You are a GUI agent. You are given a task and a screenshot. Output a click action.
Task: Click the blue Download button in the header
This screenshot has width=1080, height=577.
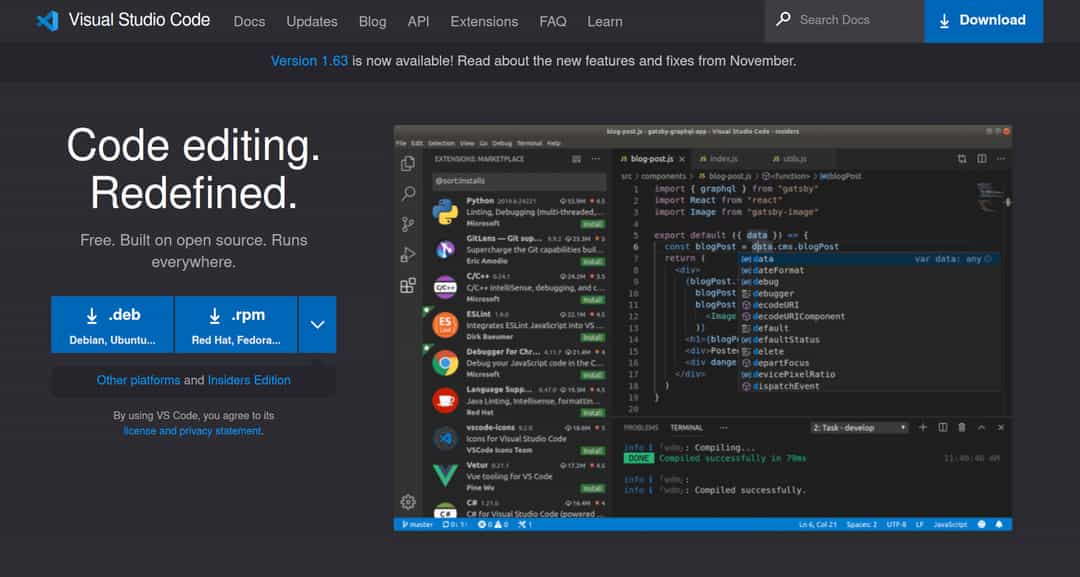point(984,21)
